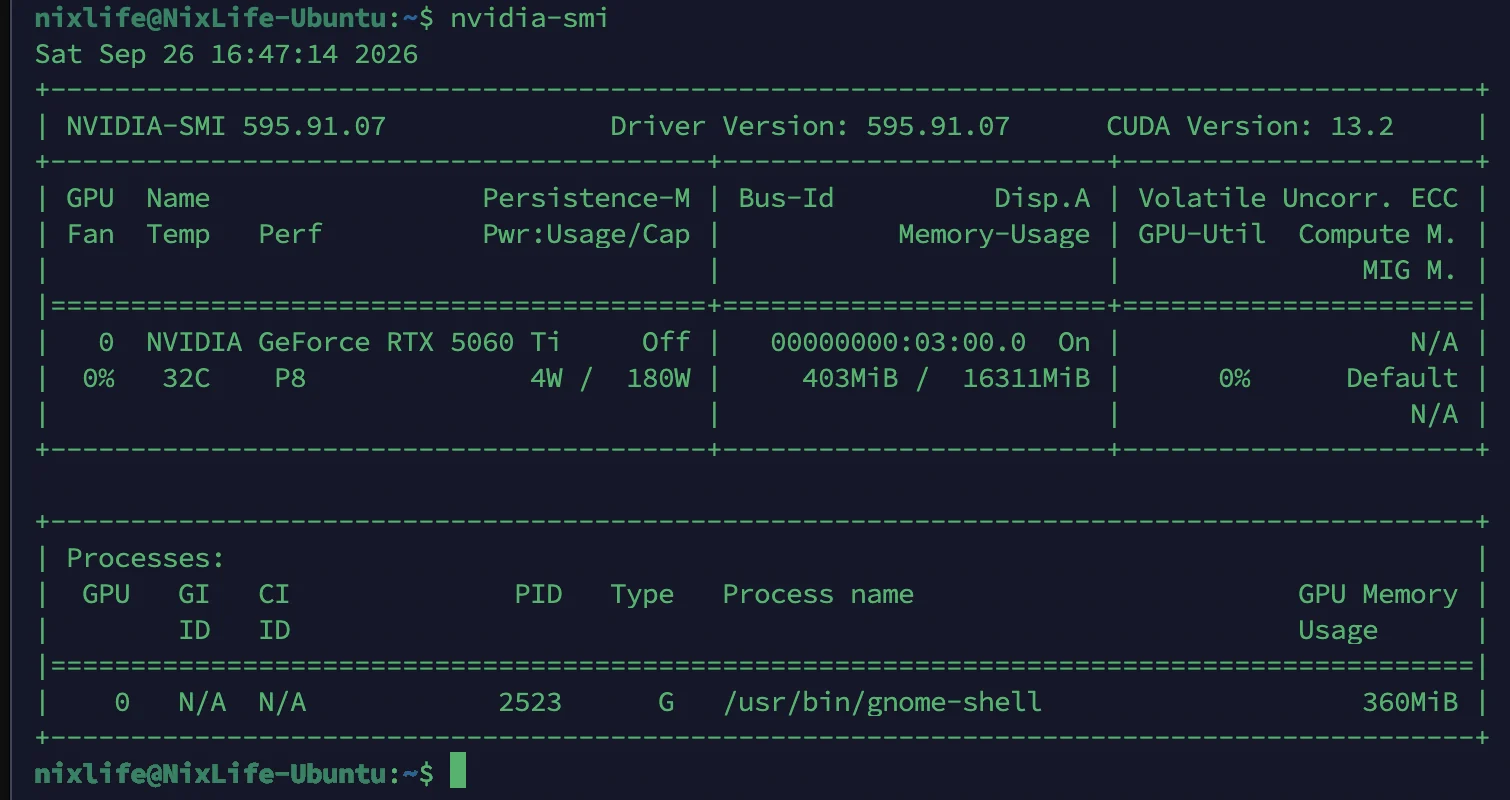Click the performance state P8
This screenshot has width=1510, height=800.
tap(290, 378)
